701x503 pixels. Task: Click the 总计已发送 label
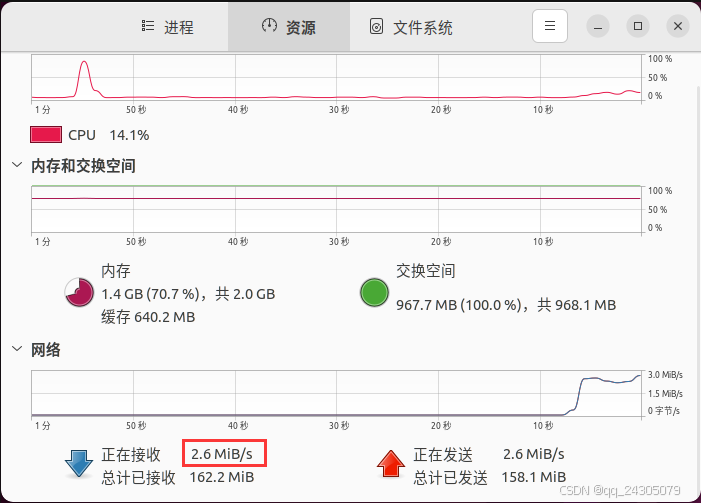click(450, 478)
